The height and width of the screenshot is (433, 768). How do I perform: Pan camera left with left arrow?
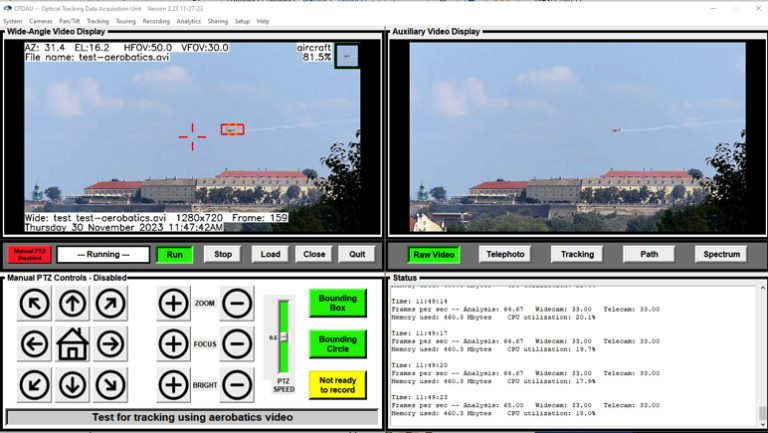point(35,344)
